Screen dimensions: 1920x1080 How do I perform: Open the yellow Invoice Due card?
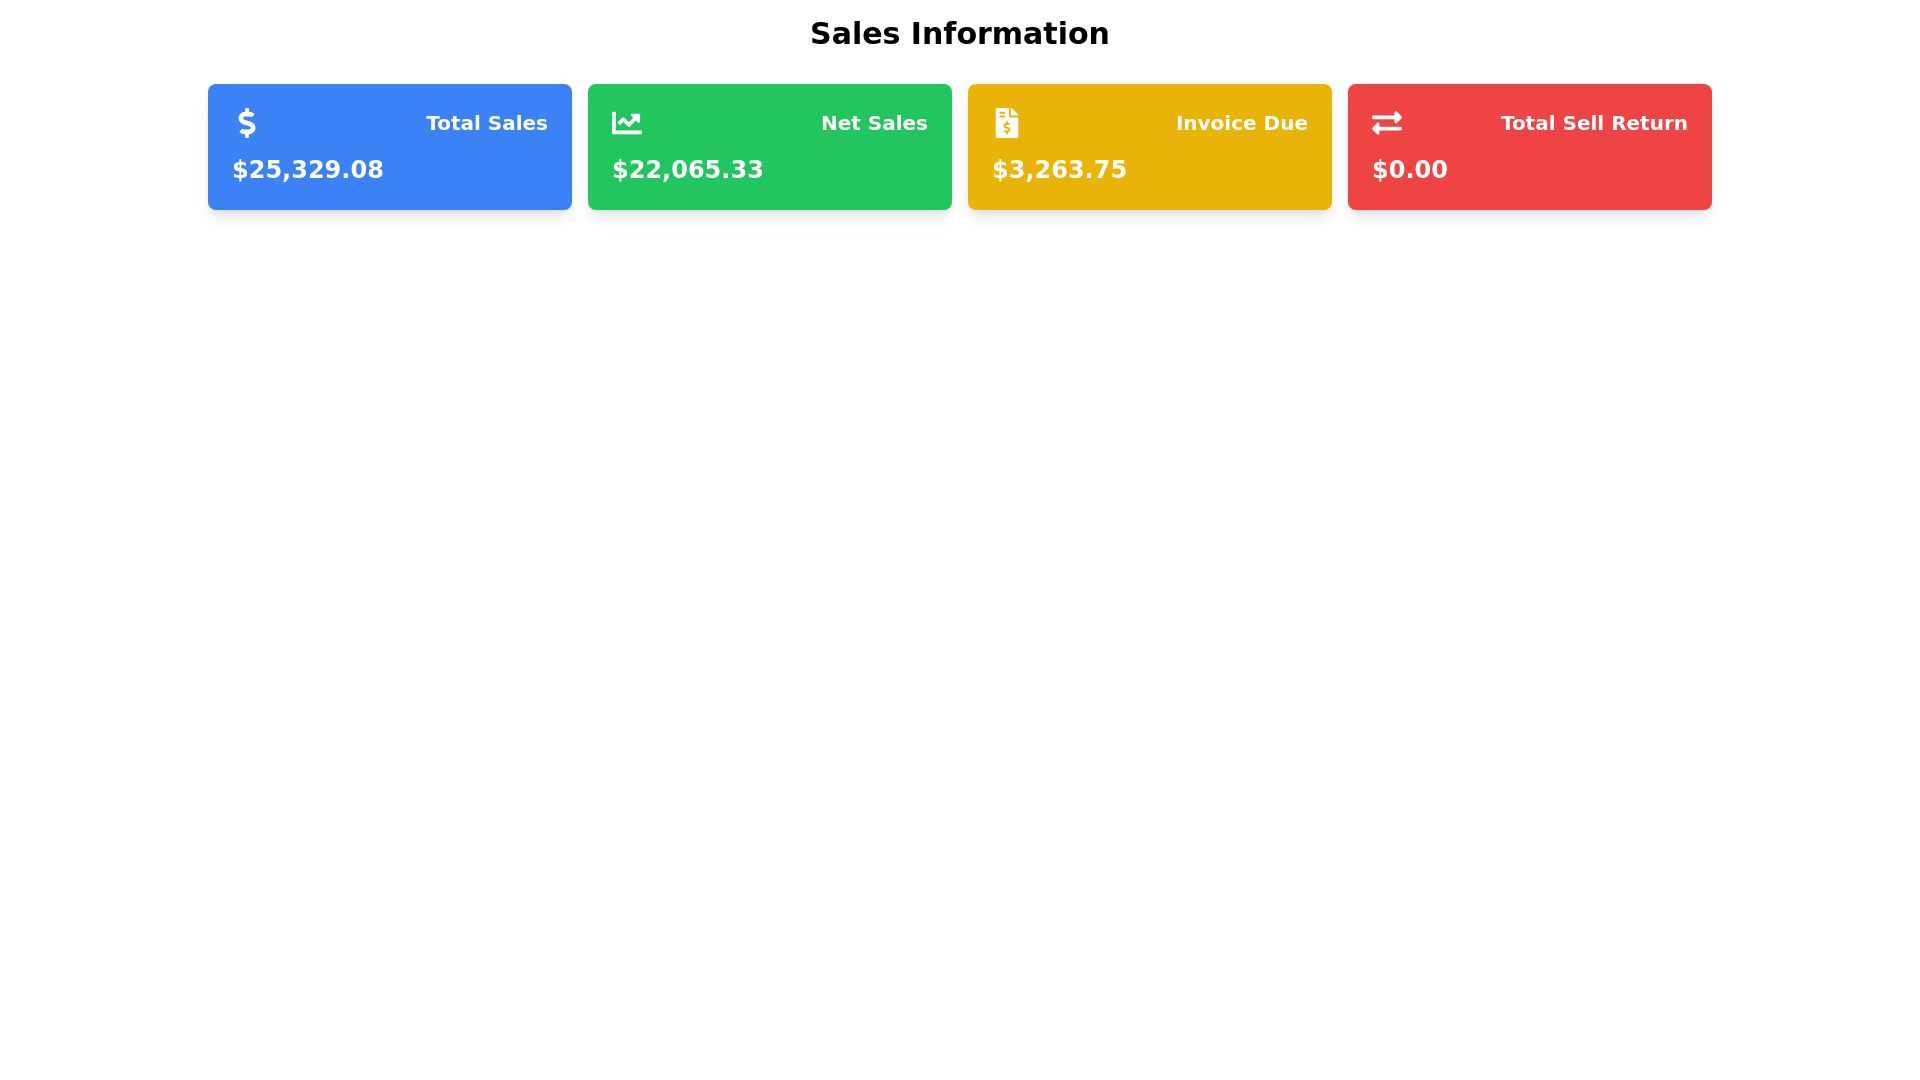1149,146
